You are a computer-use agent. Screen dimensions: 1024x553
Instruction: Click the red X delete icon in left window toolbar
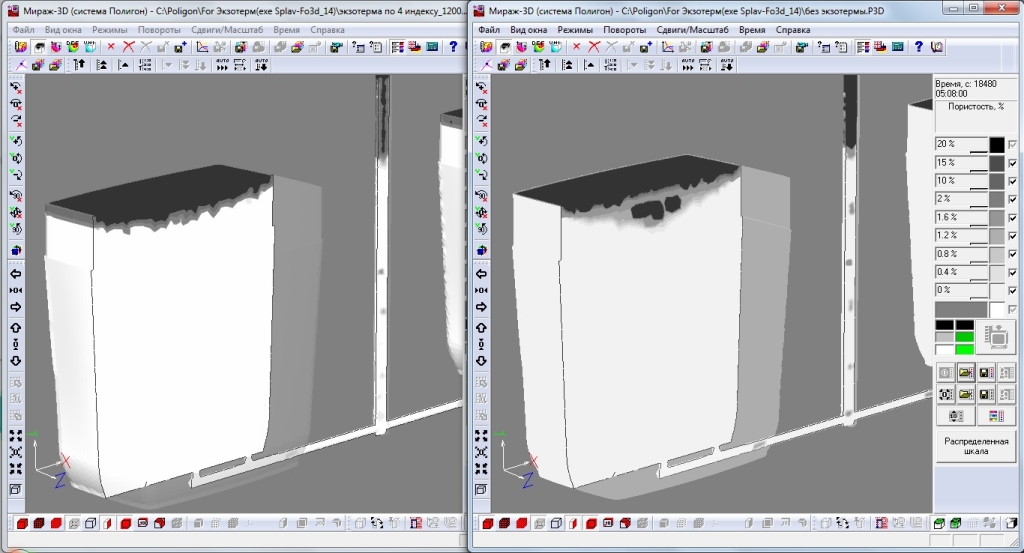pos(128,47)
